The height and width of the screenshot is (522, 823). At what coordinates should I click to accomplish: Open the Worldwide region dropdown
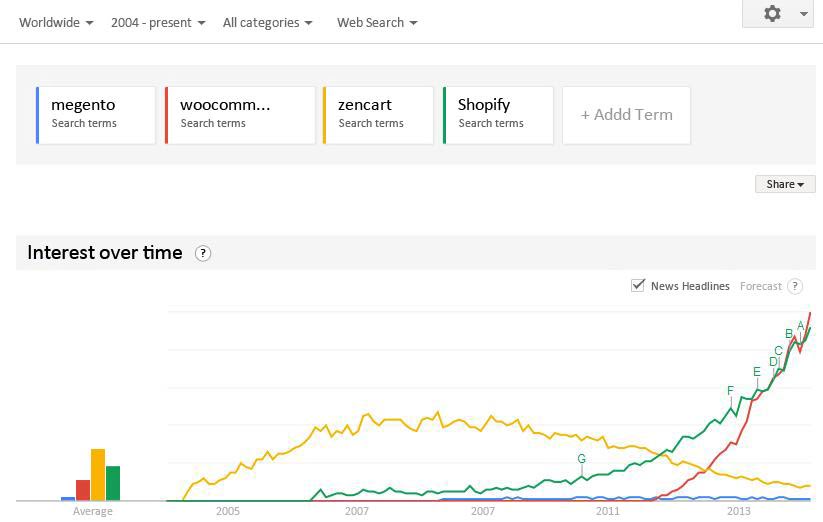point(56,23)
